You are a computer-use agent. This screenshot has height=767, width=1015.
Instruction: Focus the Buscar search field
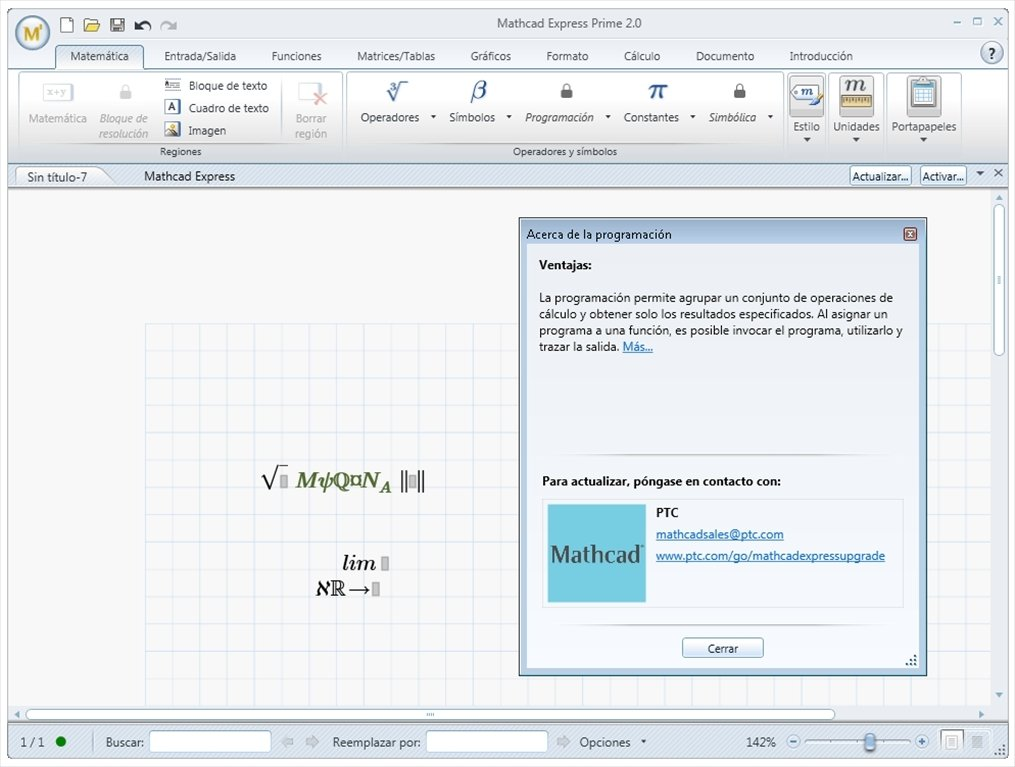click(x=210, y=742)
